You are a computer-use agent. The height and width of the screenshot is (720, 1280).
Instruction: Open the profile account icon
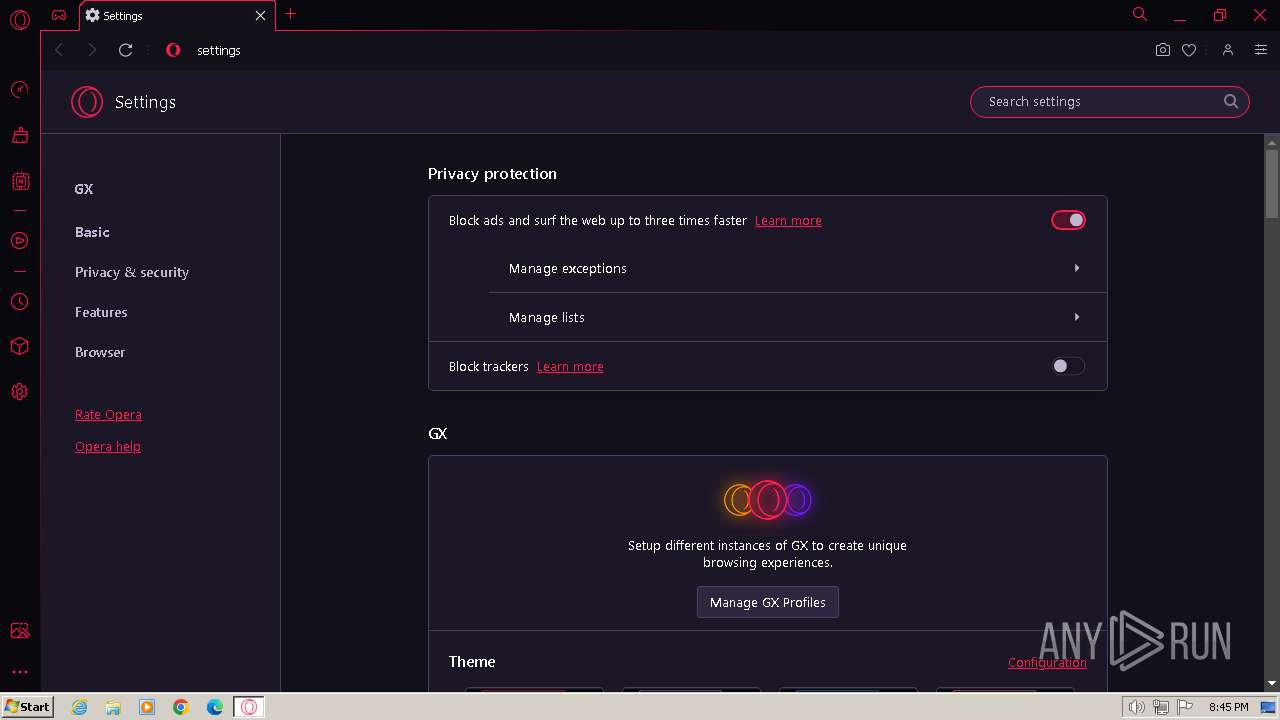(x=1228, y=50)
